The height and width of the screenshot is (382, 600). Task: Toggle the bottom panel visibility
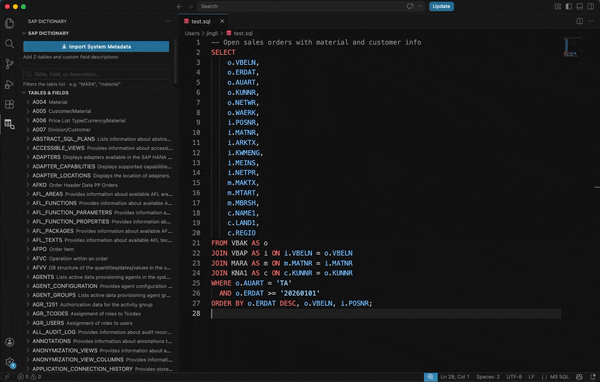point(580,7)
